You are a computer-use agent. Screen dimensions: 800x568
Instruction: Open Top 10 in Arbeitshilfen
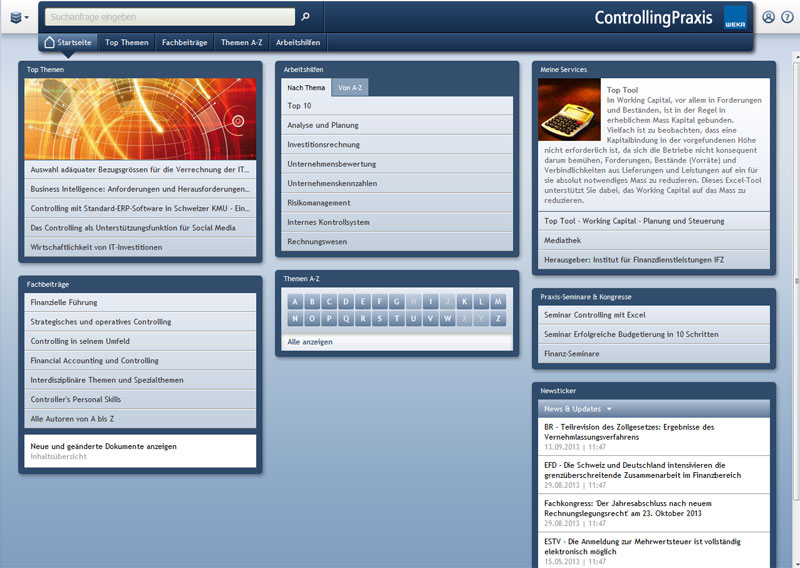[397, 106]
